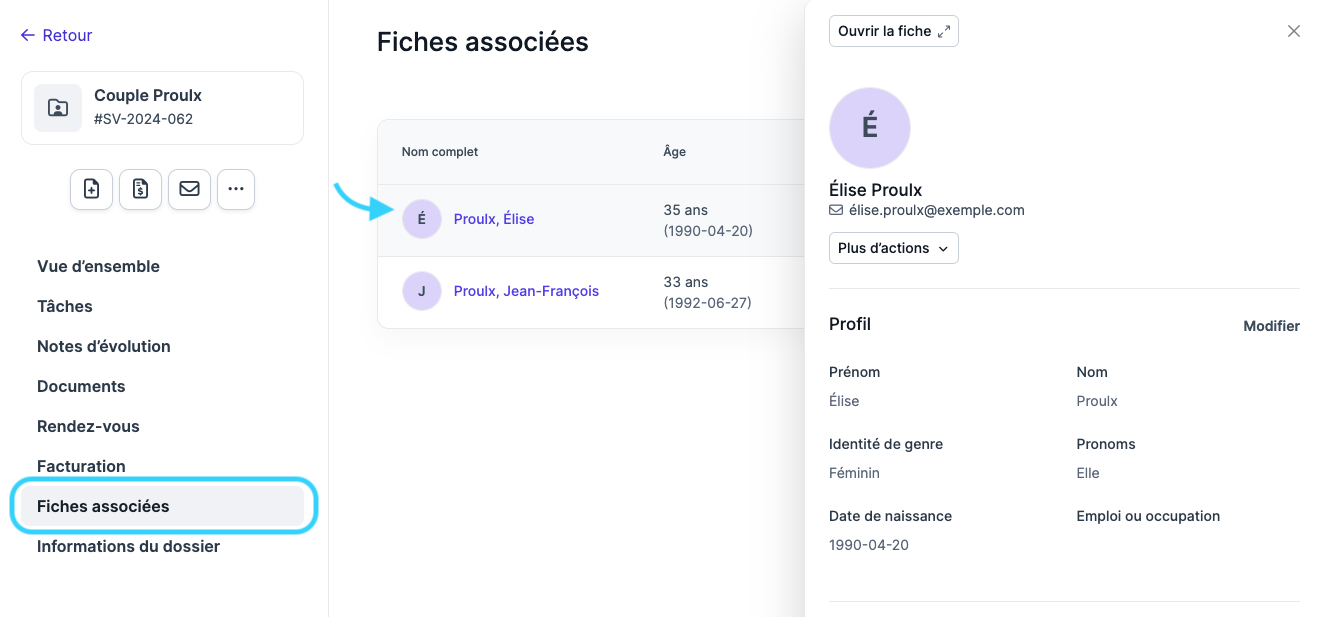Open Proulx, Jean-François record link
Image resolution: width=1322 pixels, height=617 pixels.
526,291
